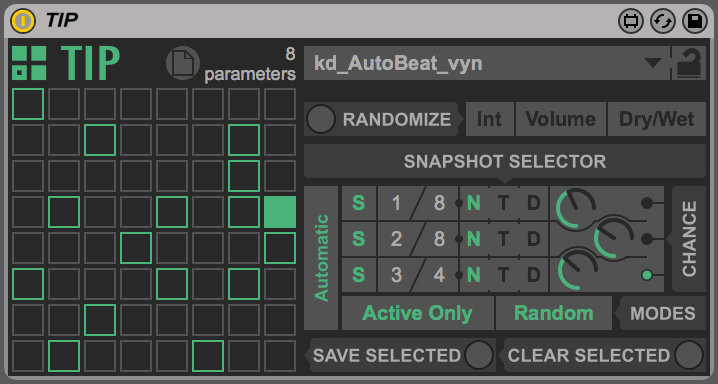This screenshot has width=718, height=384.
Task: Select the Dry/Wet tab
Action: 657,119
